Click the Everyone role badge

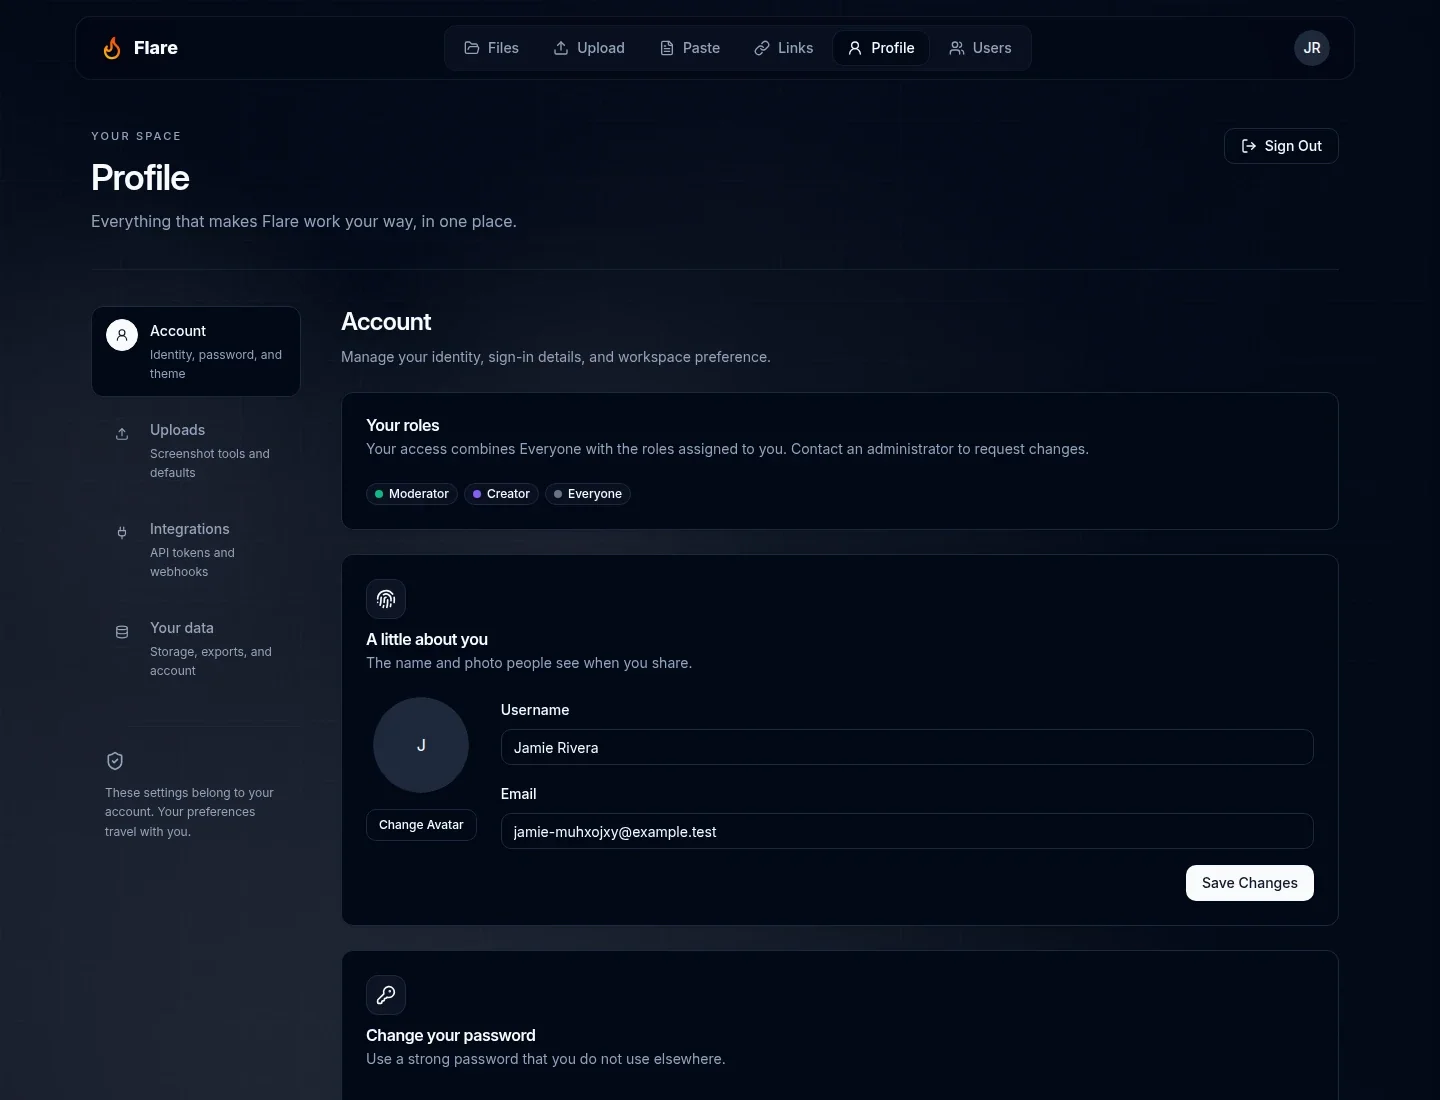(x=588, y=494)
